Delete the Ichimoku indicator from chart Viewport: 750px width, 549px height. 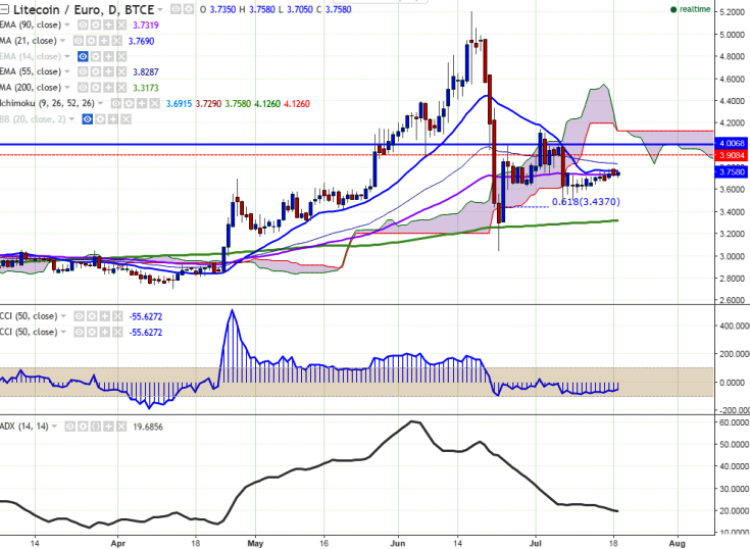coord(152,103)
